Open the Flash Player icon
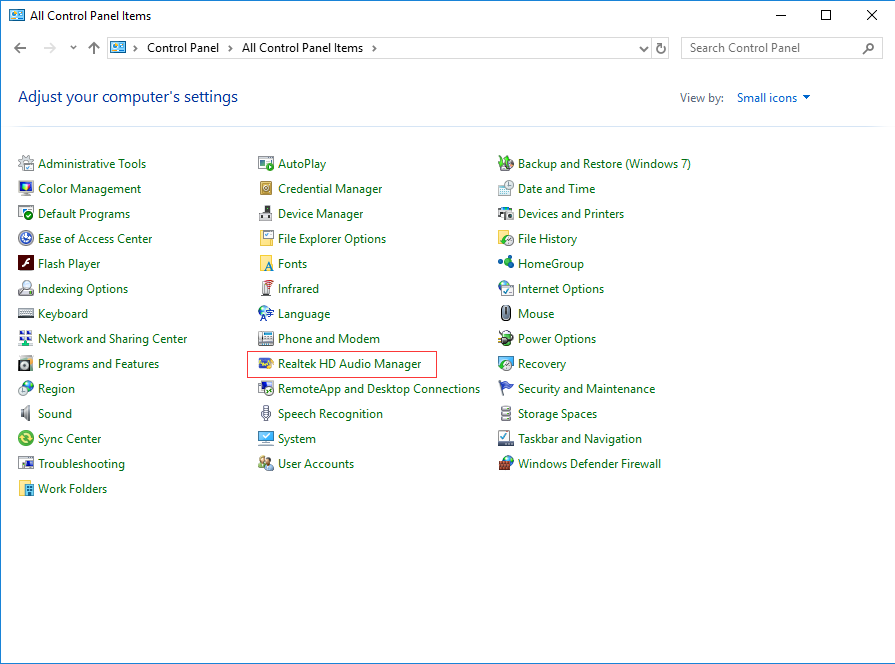This screenshot has width=895, height=664. point(26,263)
